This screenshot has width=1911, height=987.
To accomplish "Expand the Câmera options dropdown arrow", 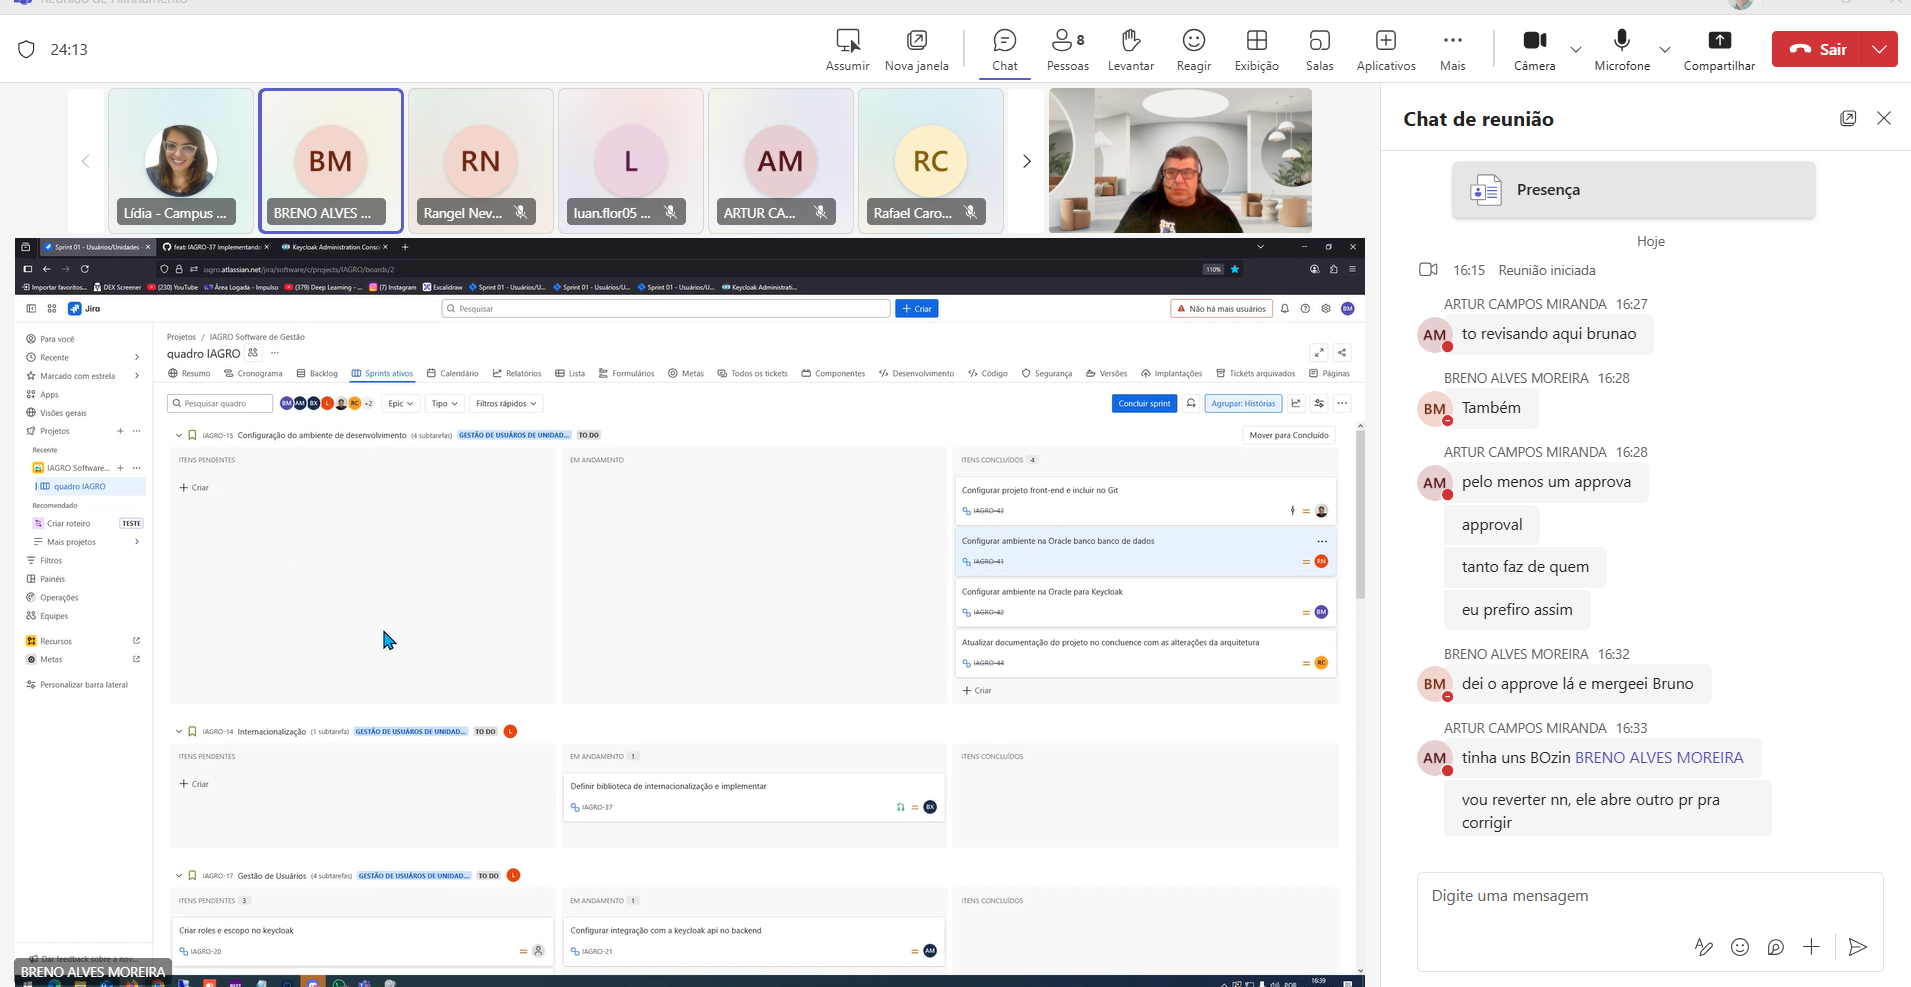I will point(1576,49).
